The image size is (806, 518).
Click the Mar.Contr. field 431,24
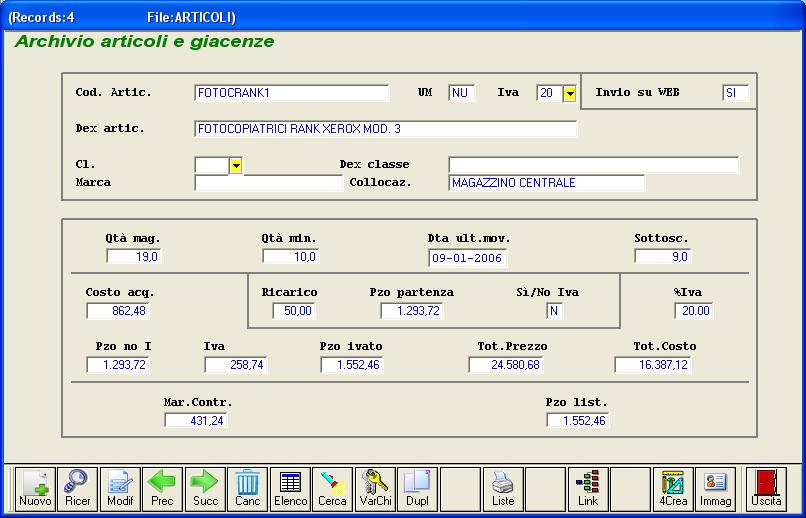[196, 420]
